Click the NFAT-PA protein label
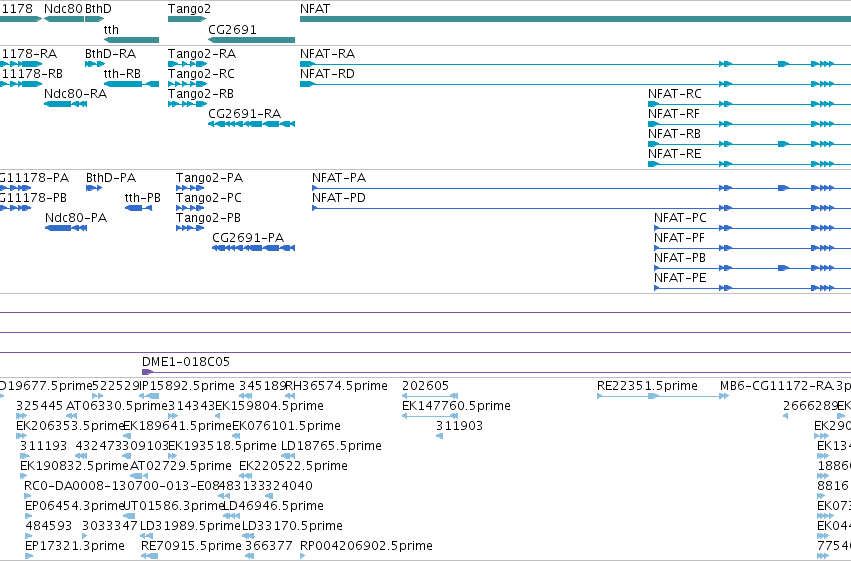Viewport: 851px width, 561px height. click(x=339, y=178)
